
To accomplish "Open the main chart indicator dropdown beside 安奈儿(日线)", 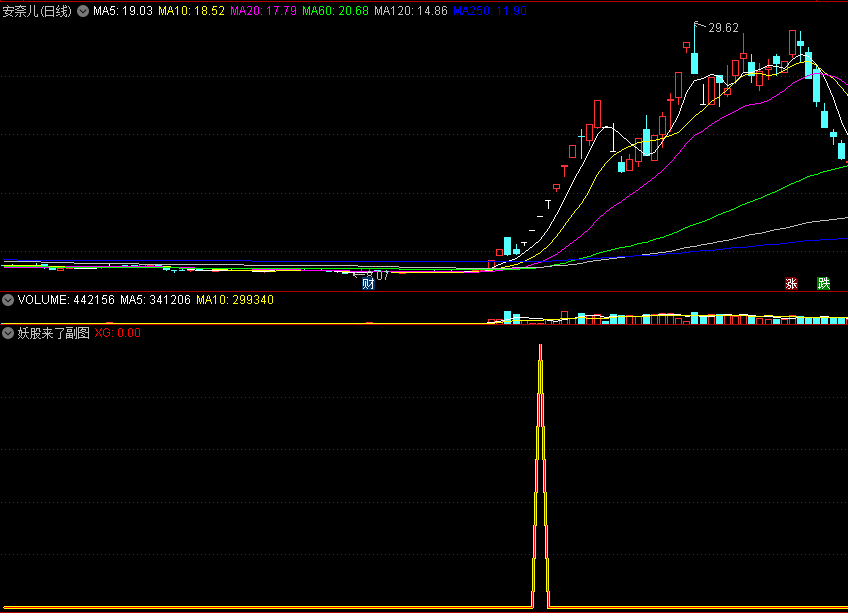I will coord(83,11).
